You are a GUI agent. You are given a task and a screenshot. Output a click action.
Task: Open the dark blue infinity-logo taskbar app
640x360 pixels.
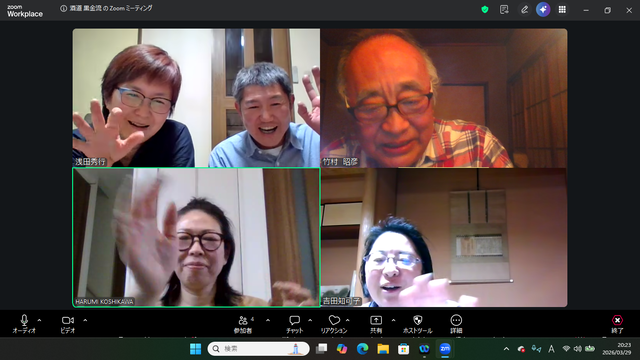point(424,349)
